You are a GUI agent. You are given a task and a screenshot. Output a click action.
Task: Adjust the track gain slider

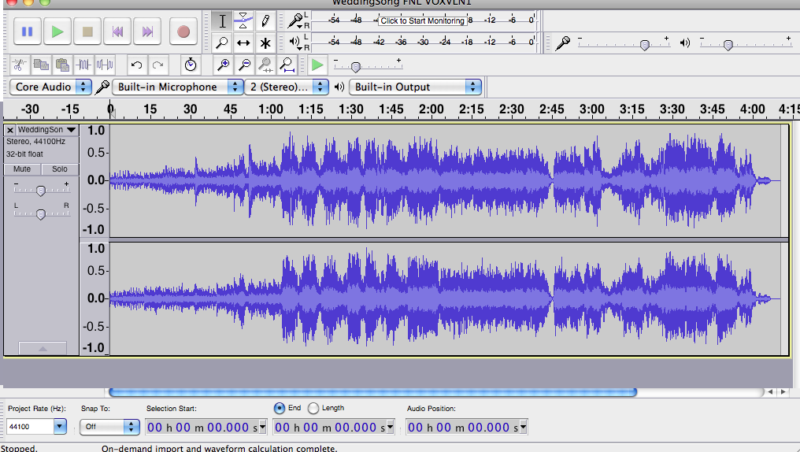[41, 190]
